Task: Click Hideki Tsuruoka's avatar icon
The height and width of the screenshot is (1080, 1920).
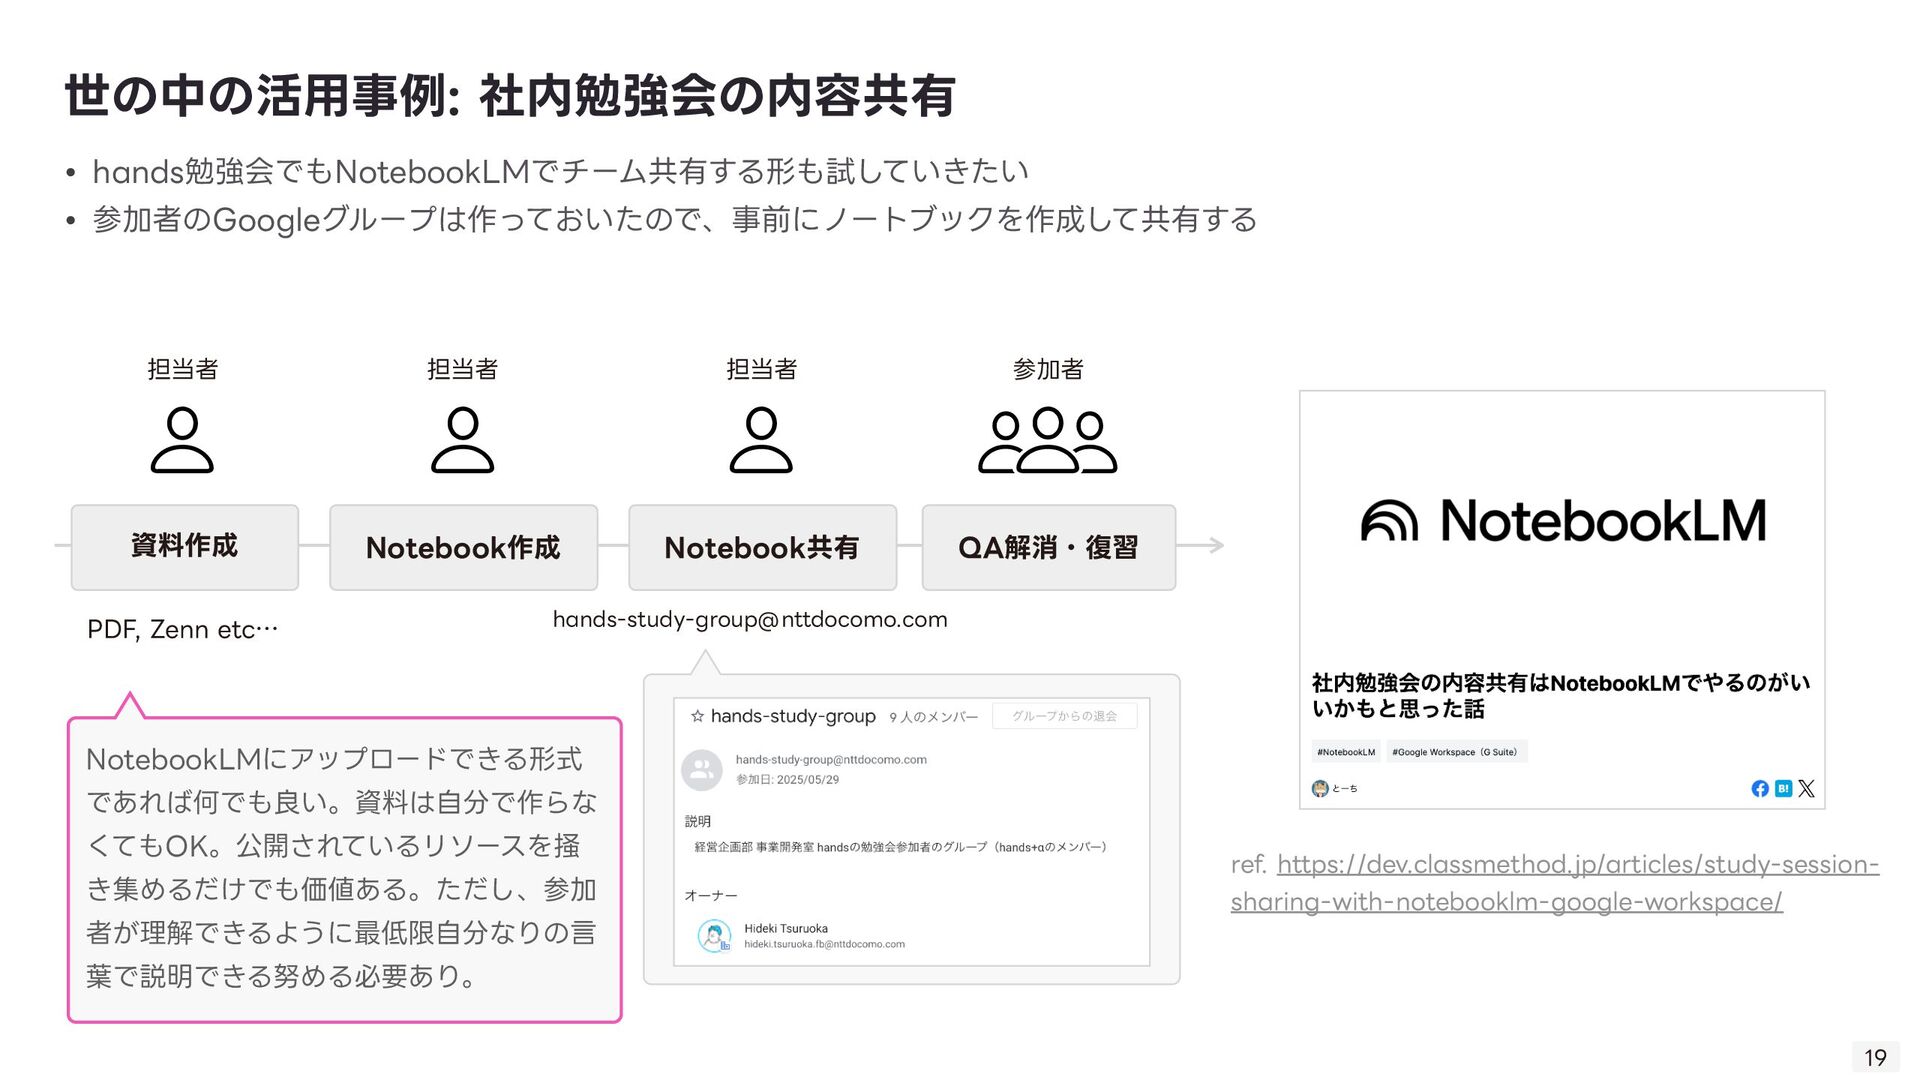Action: point(714,936)
